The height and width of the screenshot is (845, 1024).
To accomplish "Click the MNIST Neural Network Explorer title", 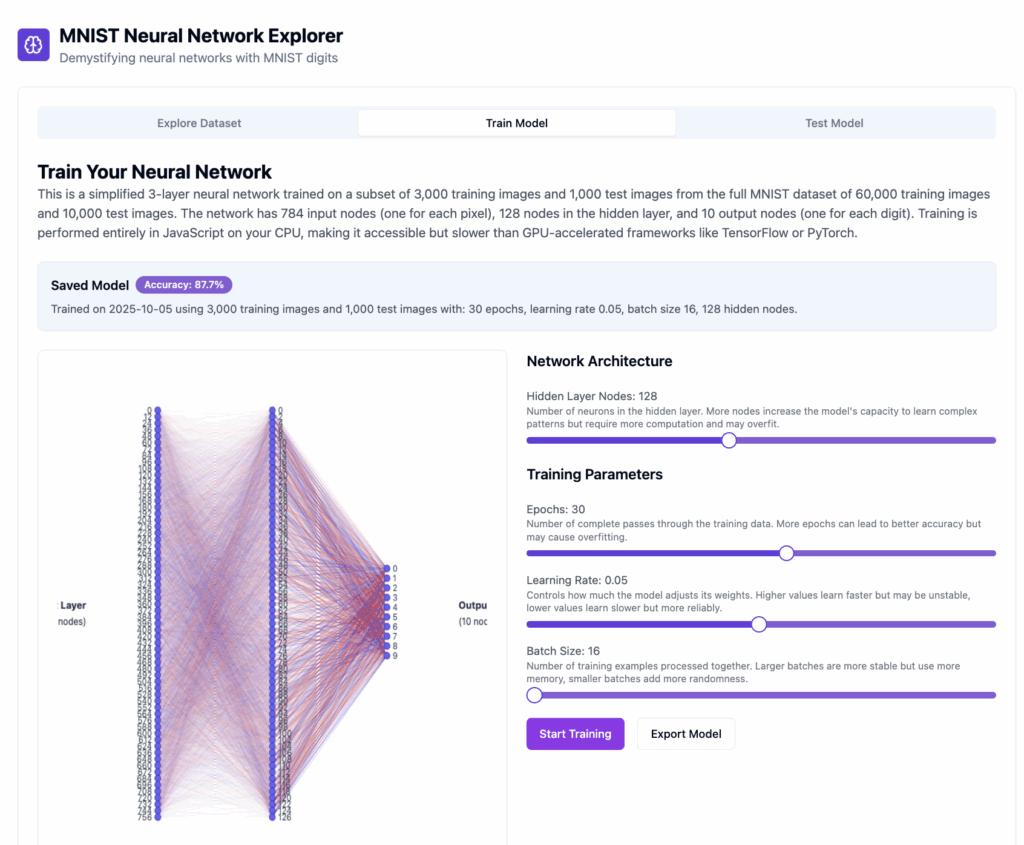I will click(201, 36).
